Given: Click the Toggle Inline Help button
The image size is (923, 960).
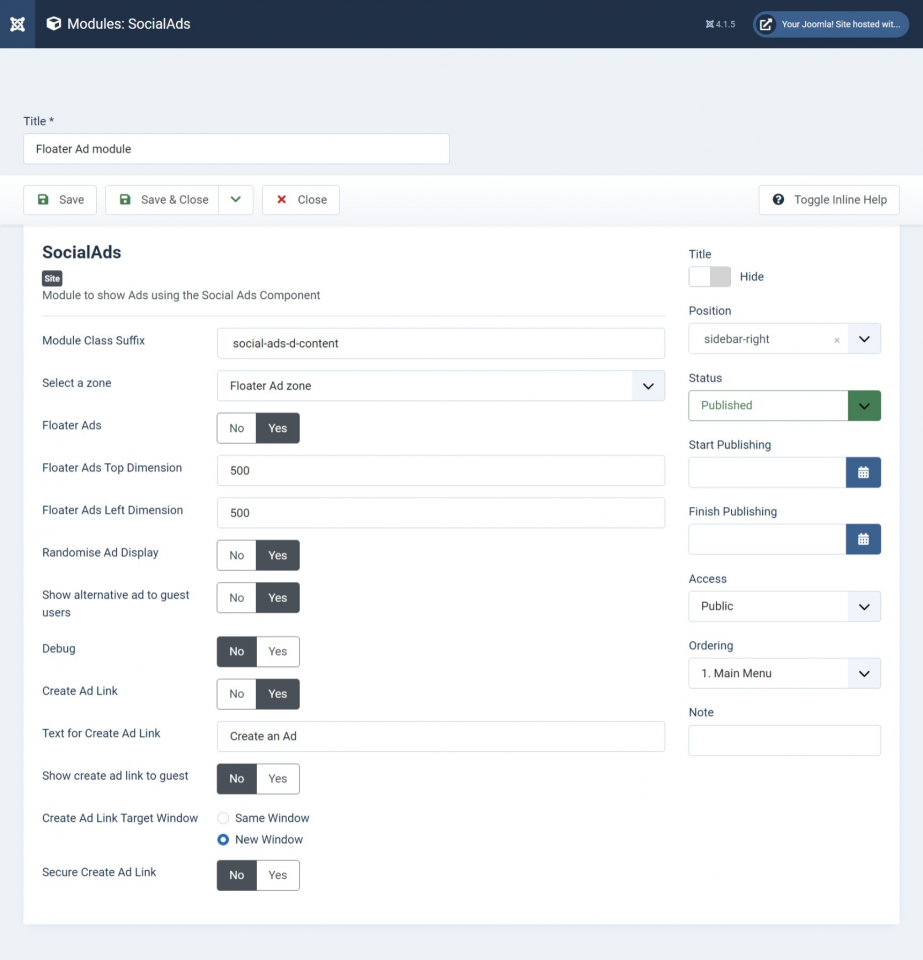Looking at the screenshot, I should [829, 200].
